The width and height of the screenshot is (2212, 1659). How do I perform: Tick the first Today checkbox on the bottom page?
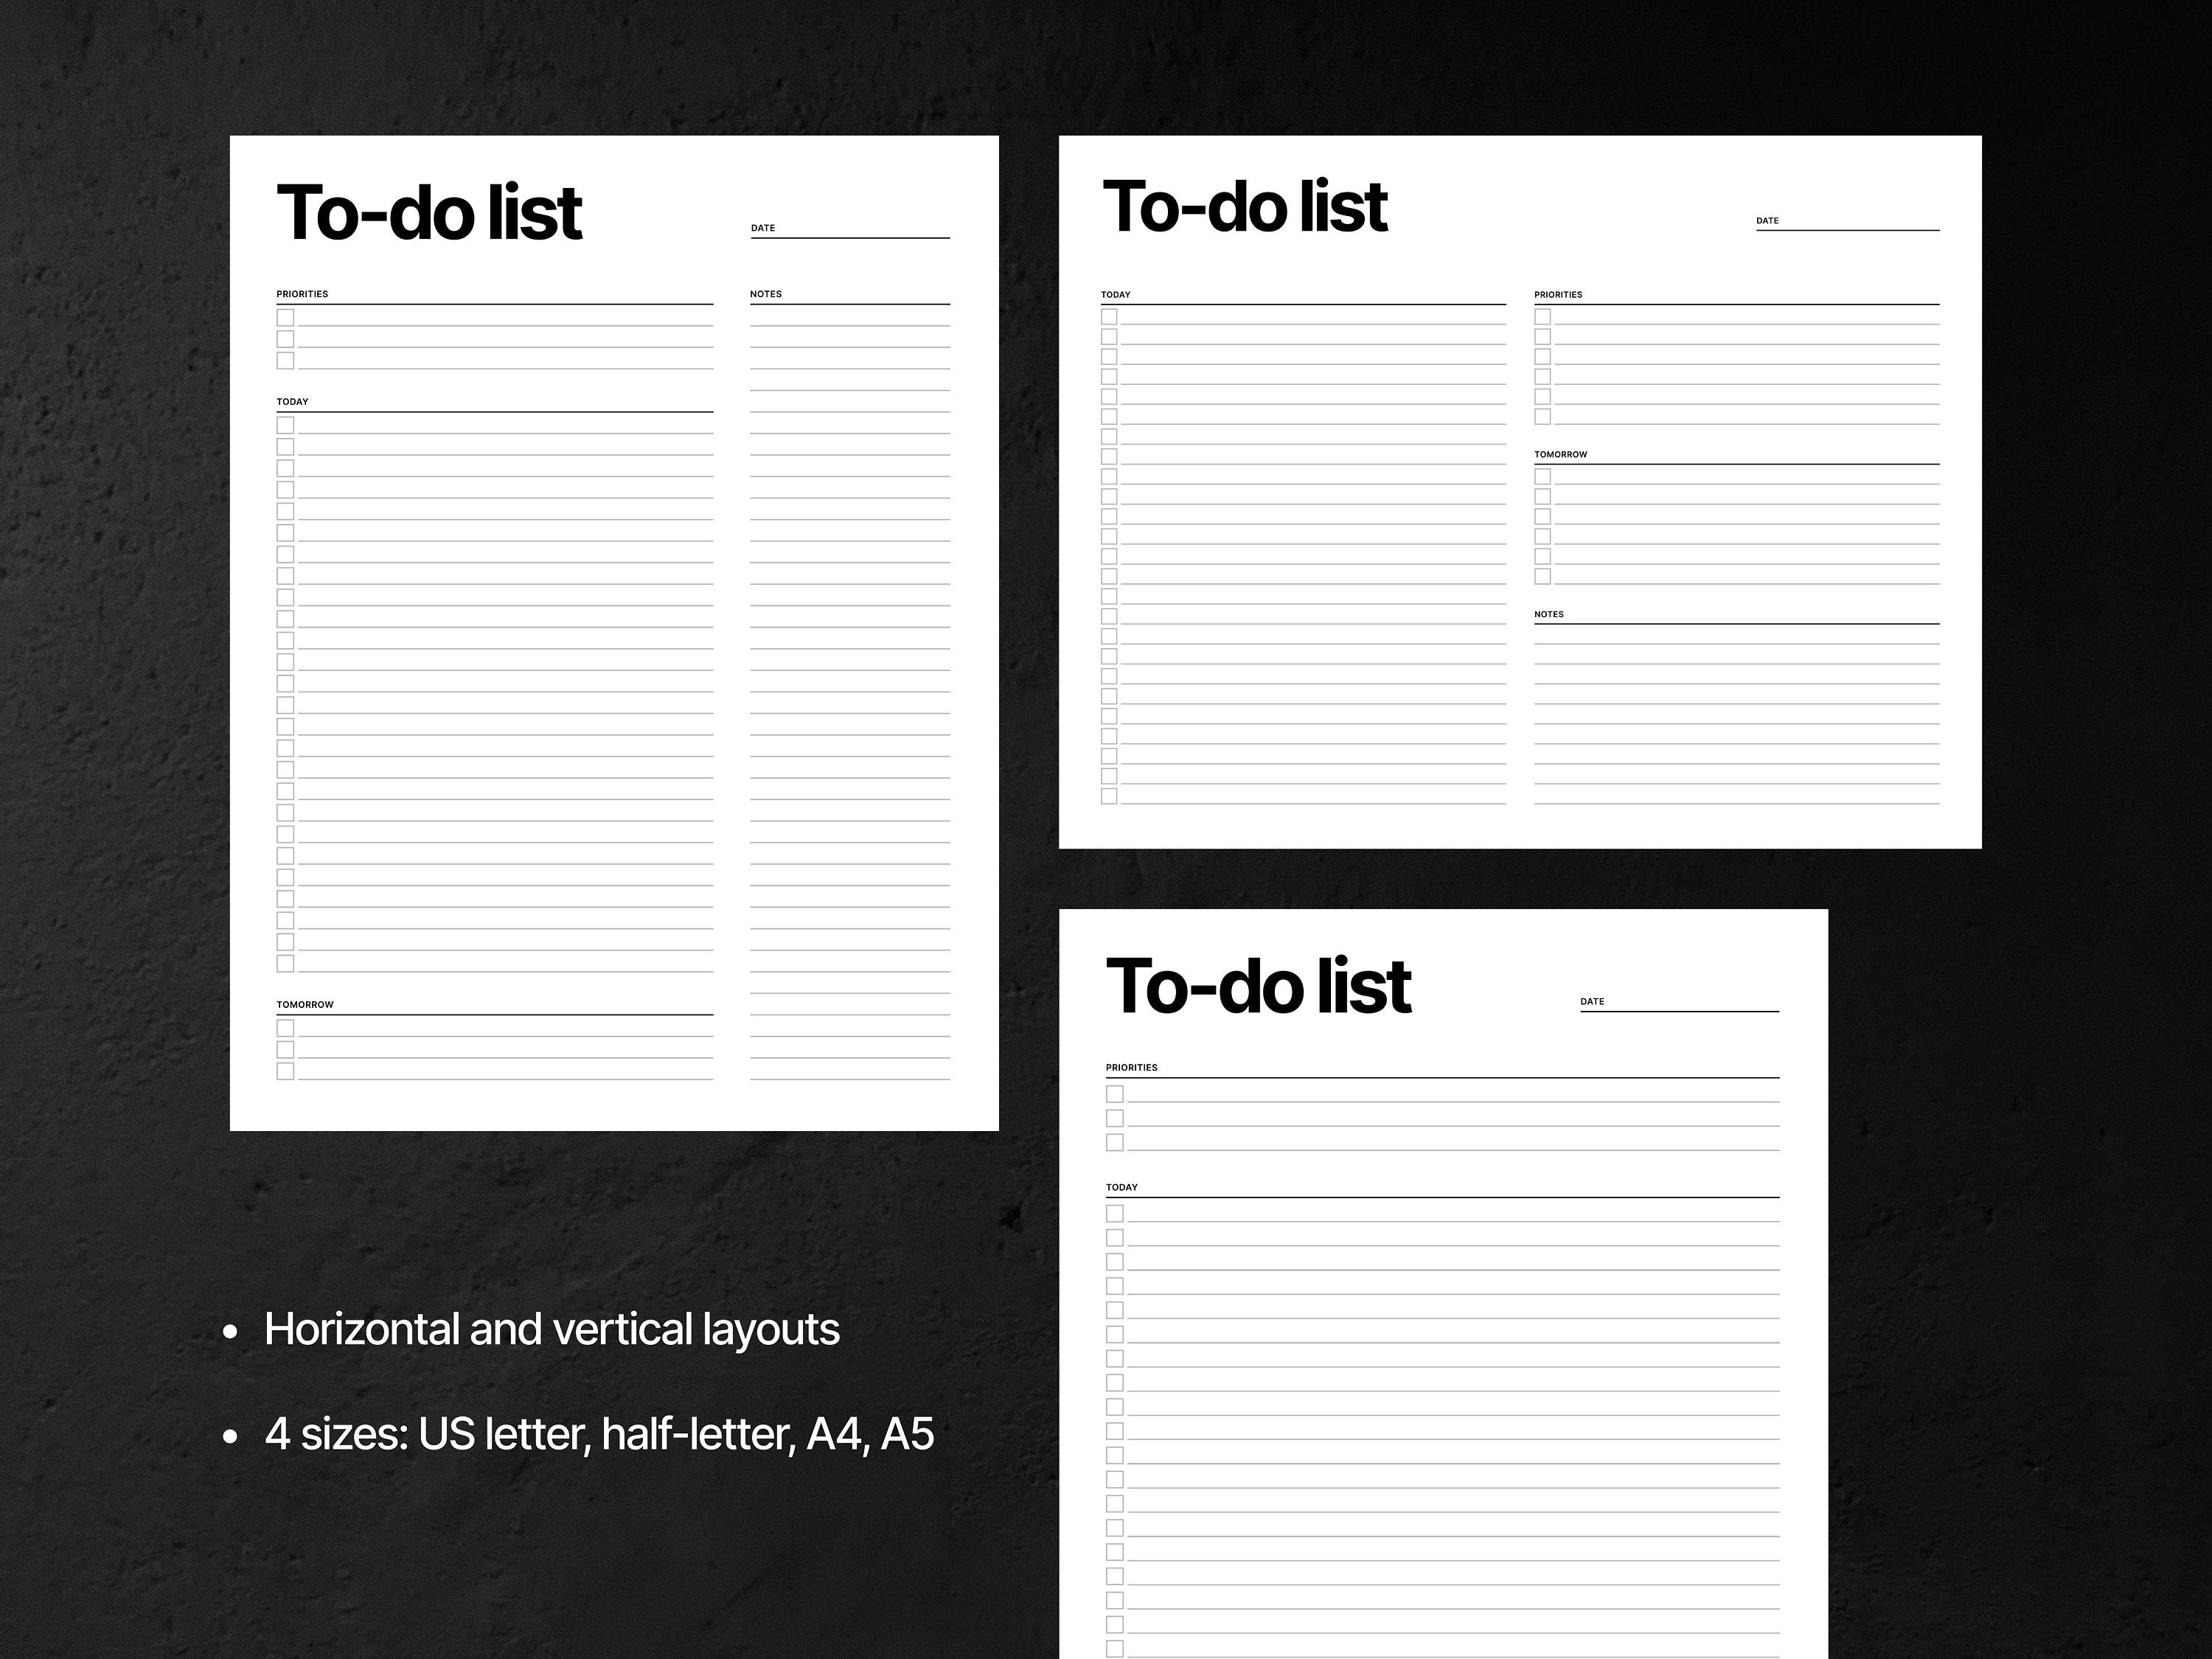point(1115,1214)
